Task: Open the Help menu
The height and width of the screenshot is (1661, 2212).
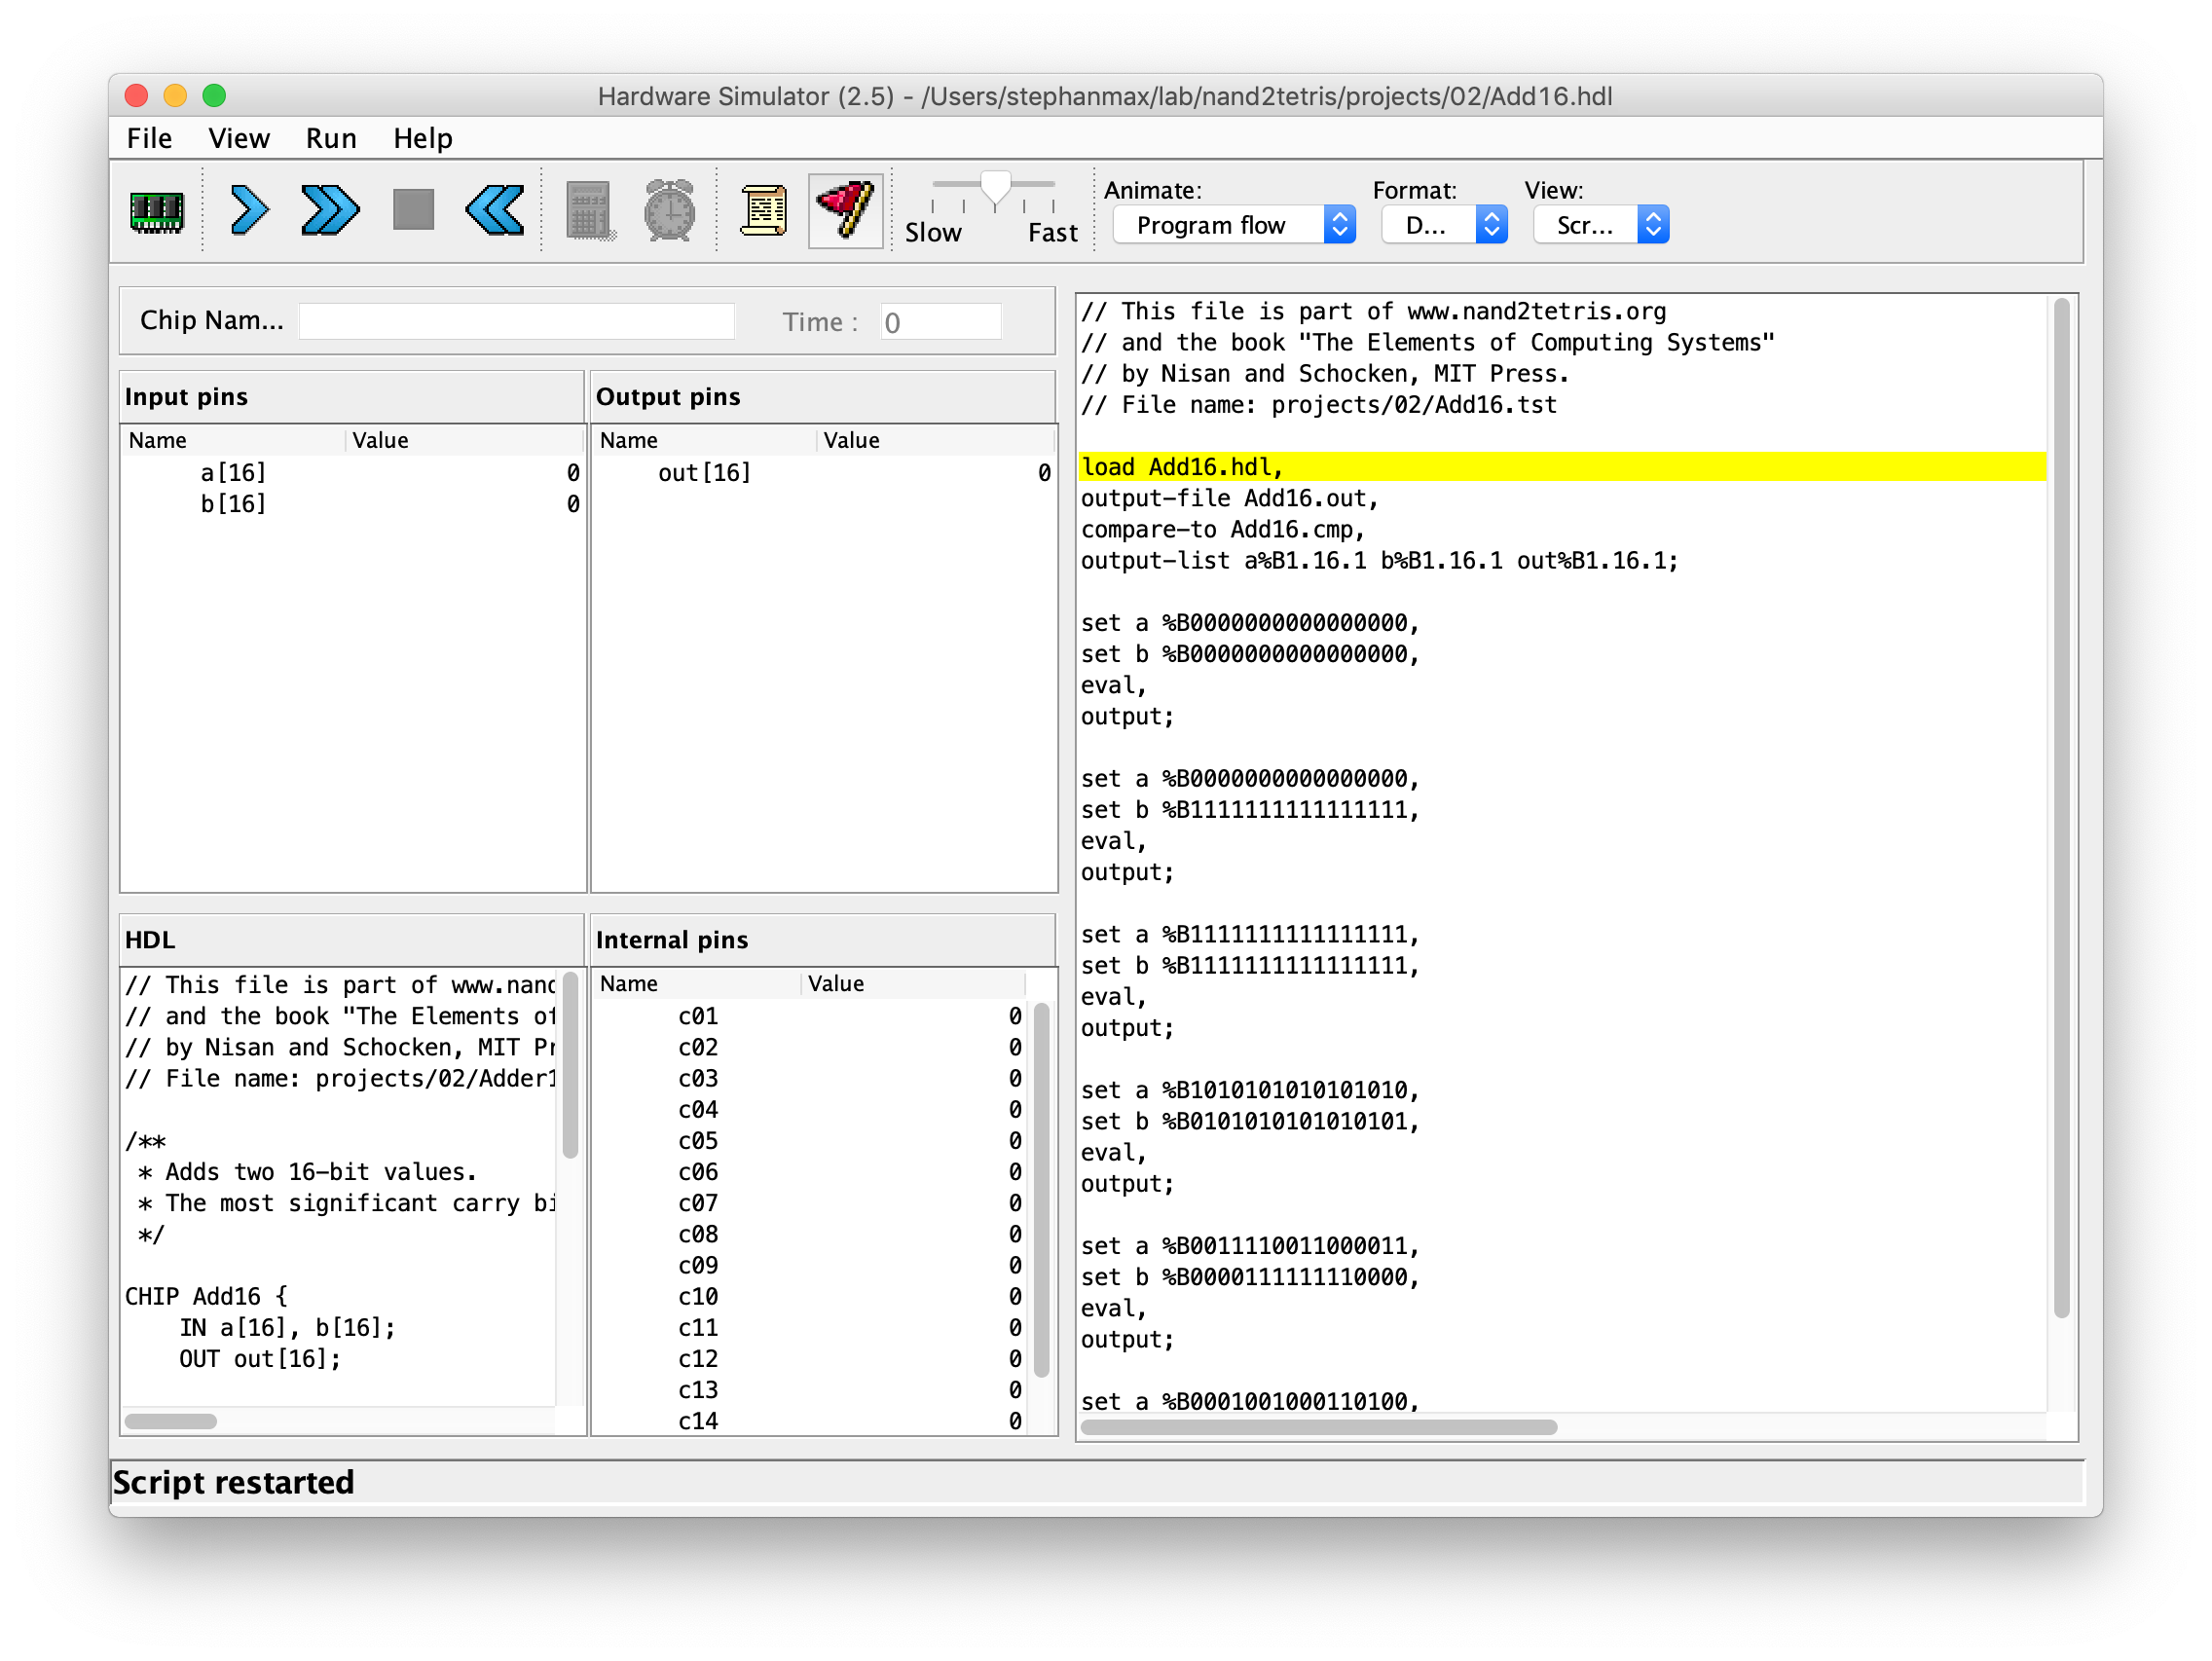Action: pyautogui.click(x=423, y=138)
